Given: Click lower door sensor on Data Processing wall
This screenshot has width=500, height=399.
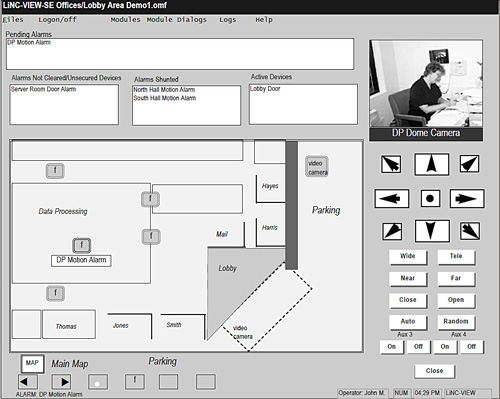Looking at the screenshot, I should (x=151, y=237).
